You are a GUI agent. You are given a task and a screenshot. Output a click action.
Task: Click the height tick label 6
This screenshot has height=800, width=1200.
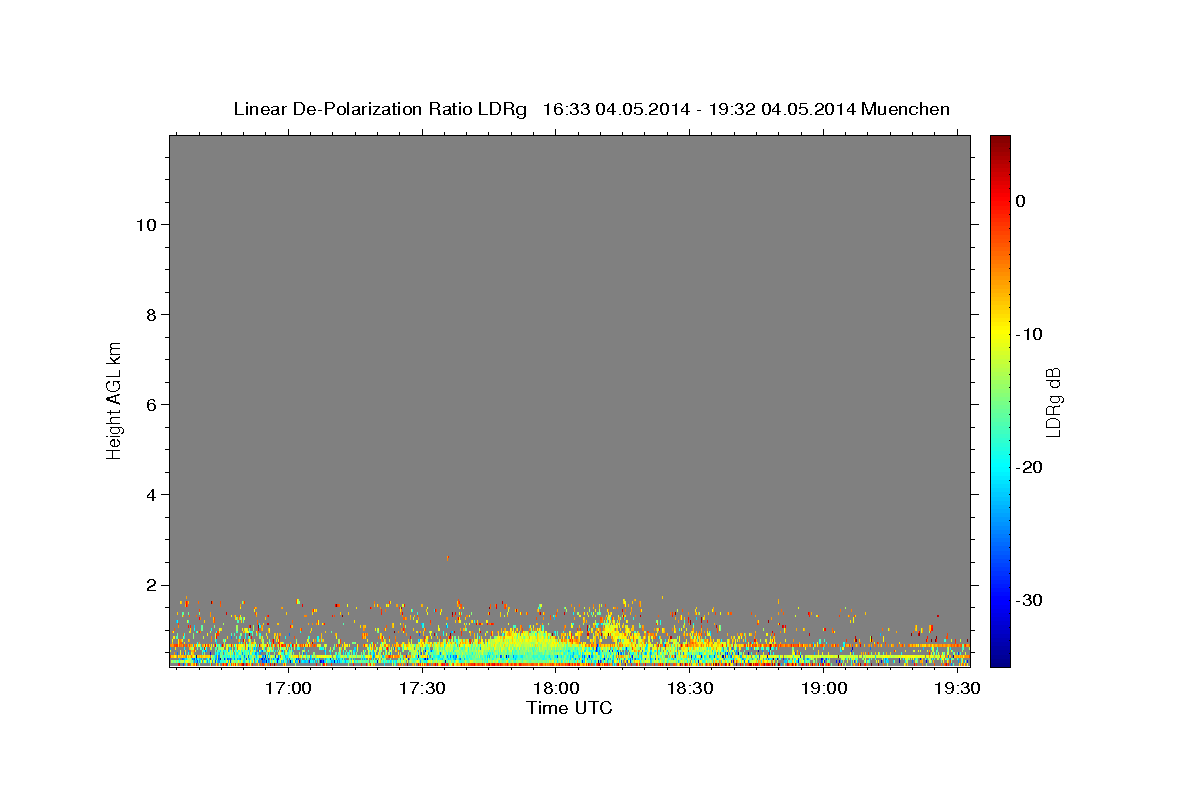[150, 404]
